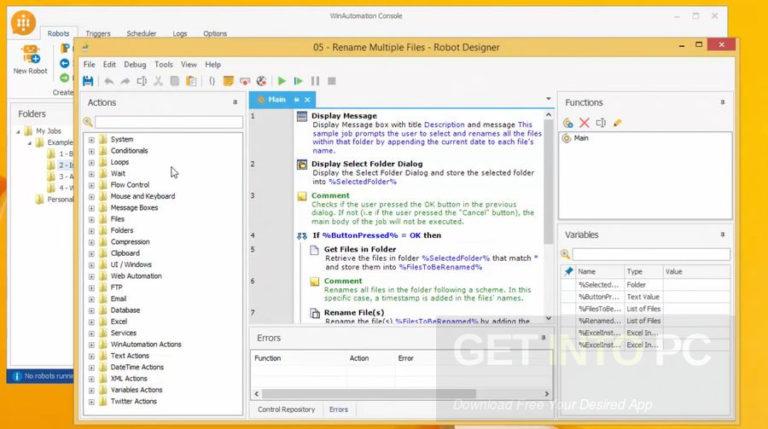Open the tab list dropdown arrow
This screenshot has width=768, height=429.
coord(549,99)
